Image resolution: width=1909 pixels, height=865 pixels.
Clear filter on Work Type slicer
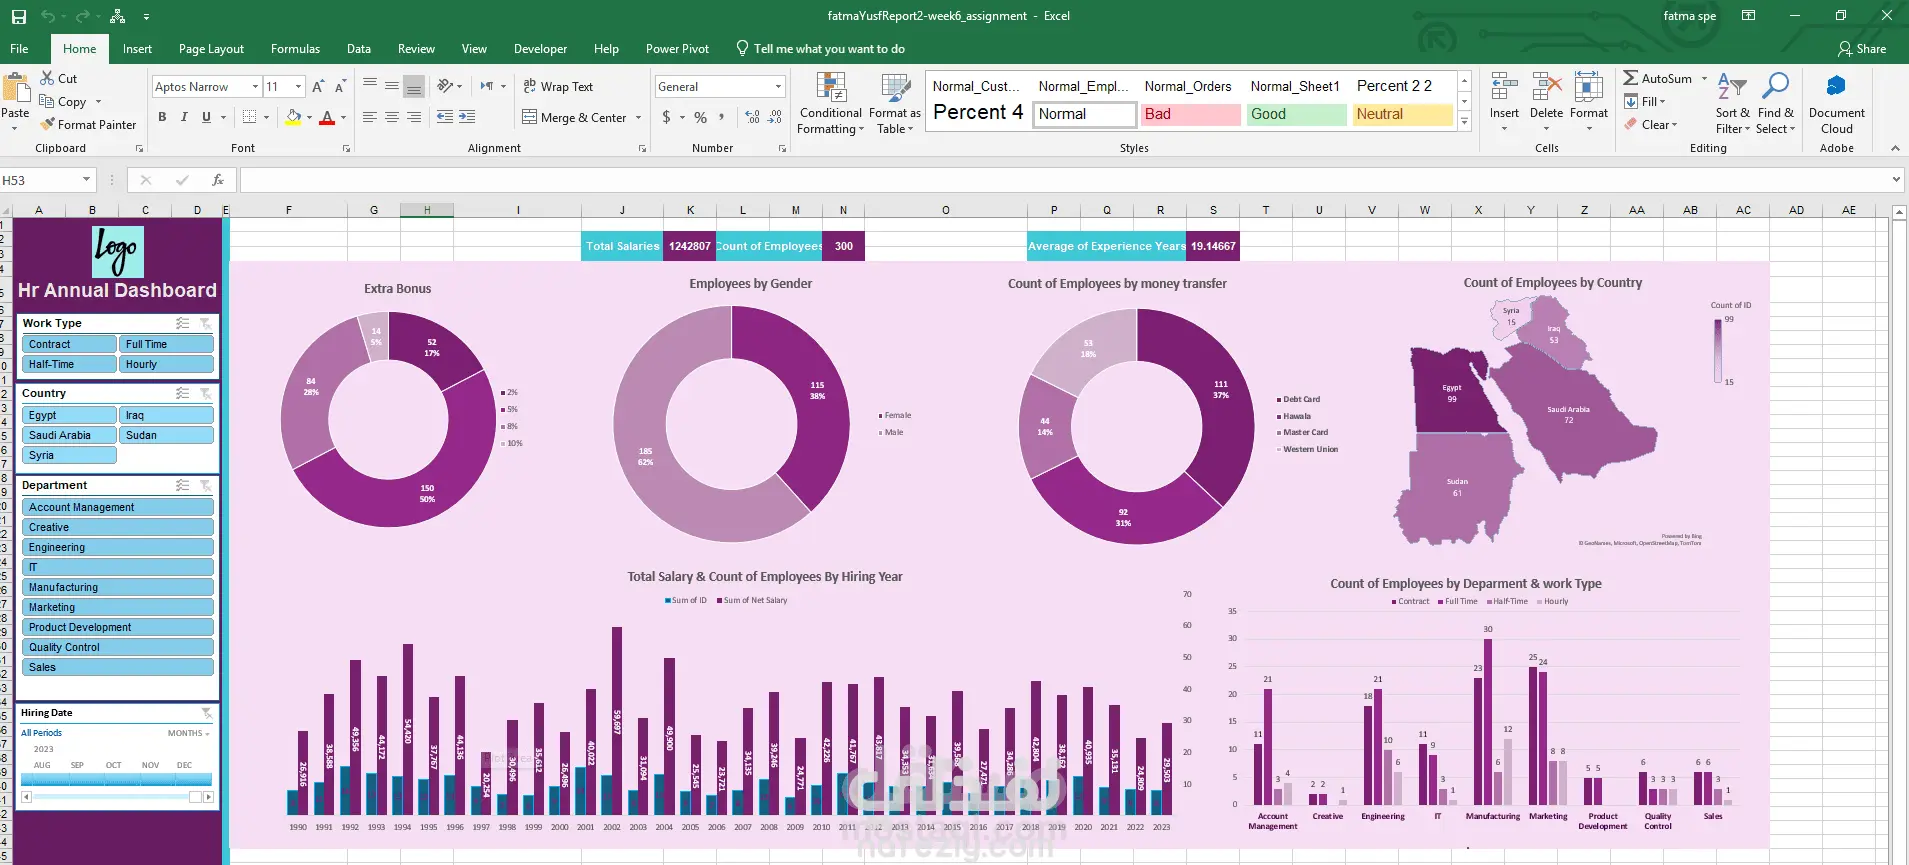(205, 323)
